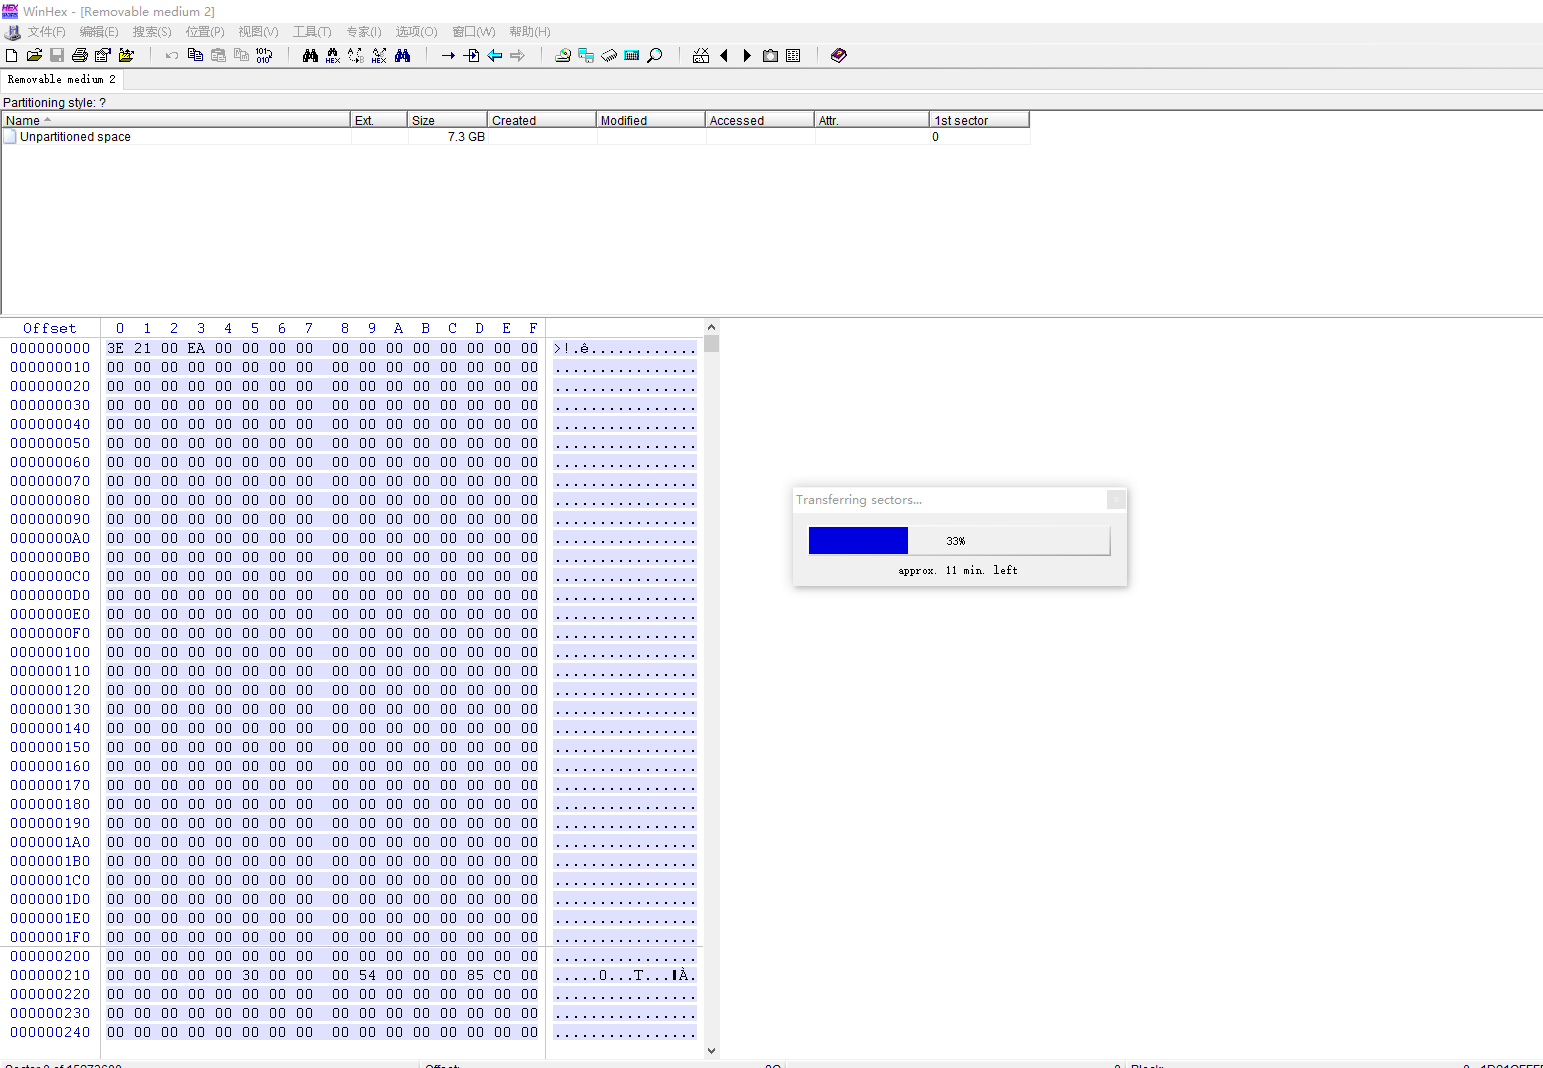This screenshot has height=1068, width=1543.
Task: Click the Open Disk icon
Action: click(563, 56)
